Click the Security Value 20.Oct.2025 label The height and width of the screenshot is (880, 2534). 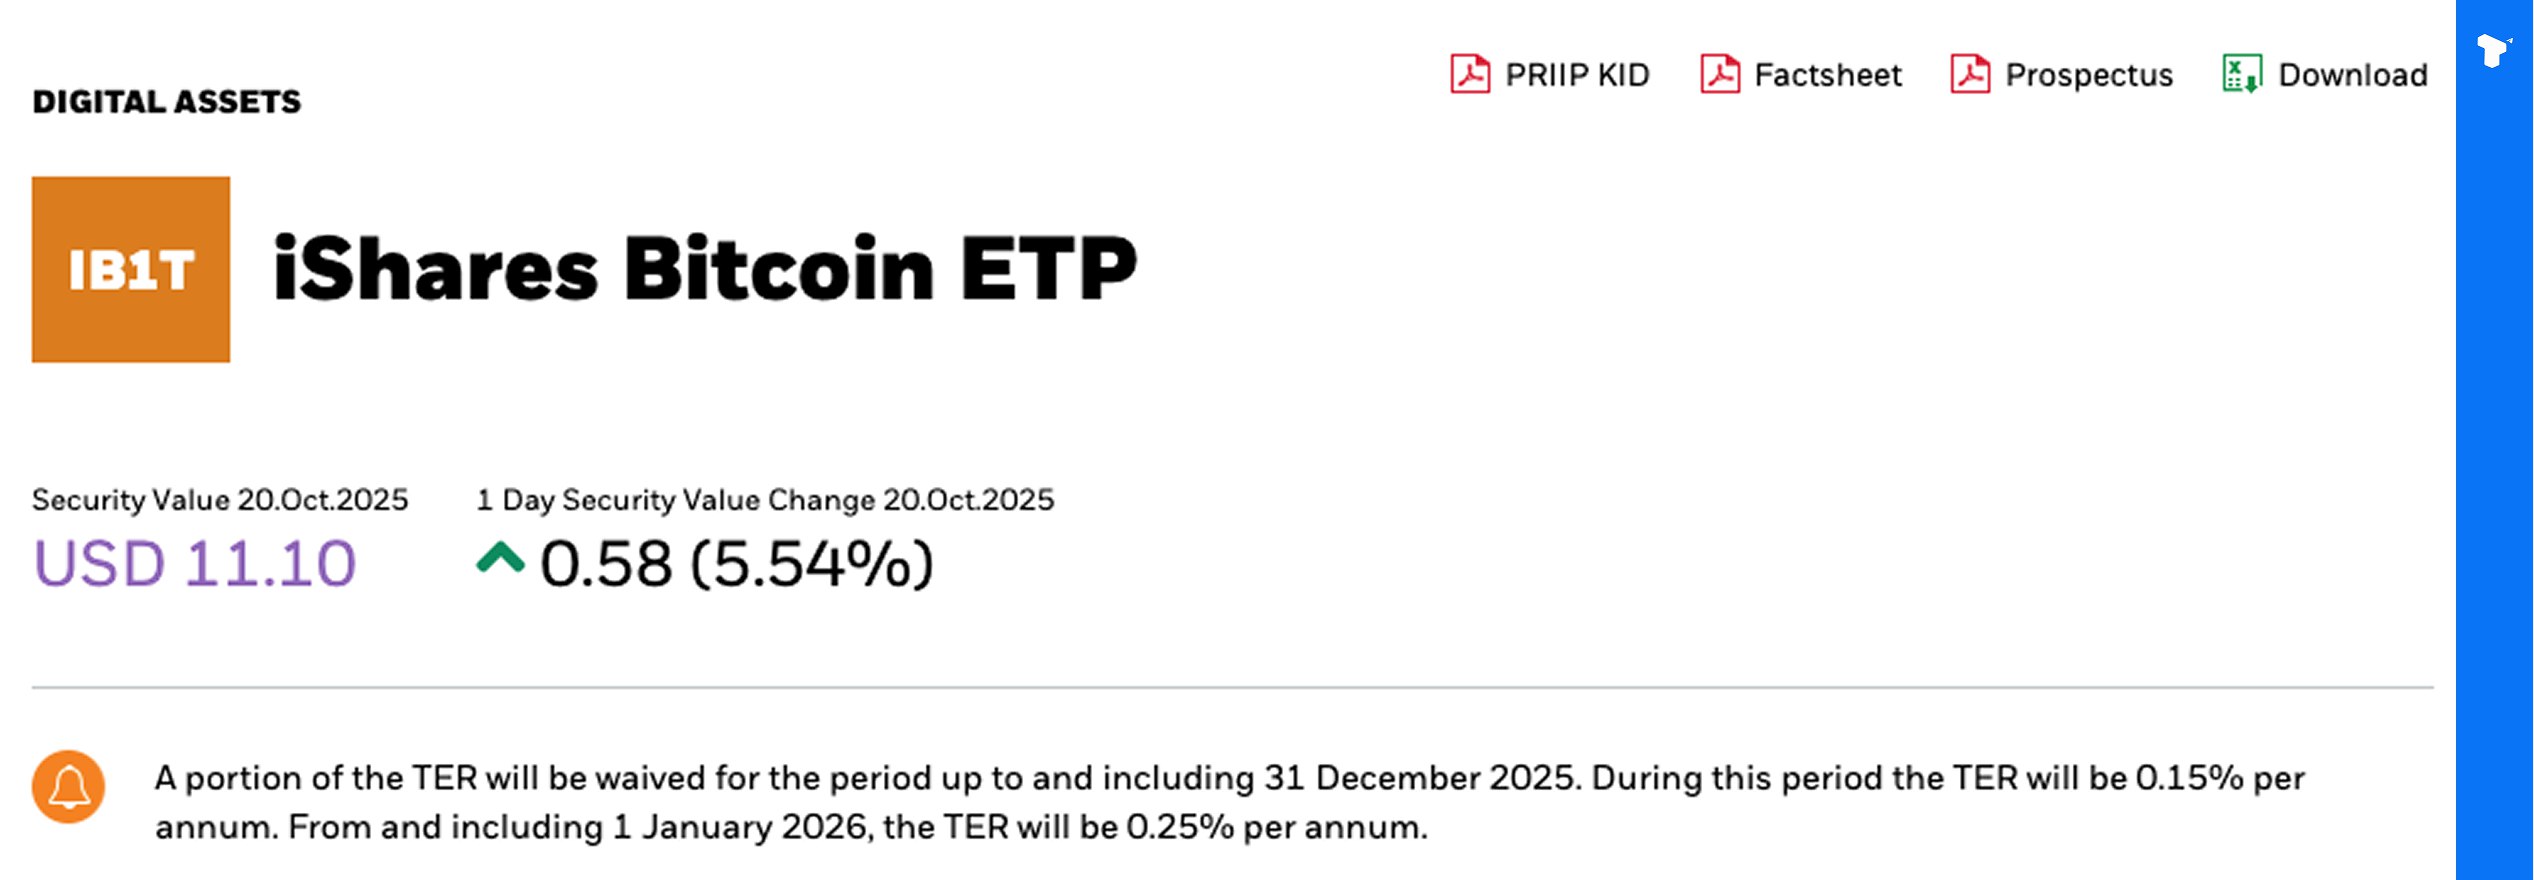220,499
